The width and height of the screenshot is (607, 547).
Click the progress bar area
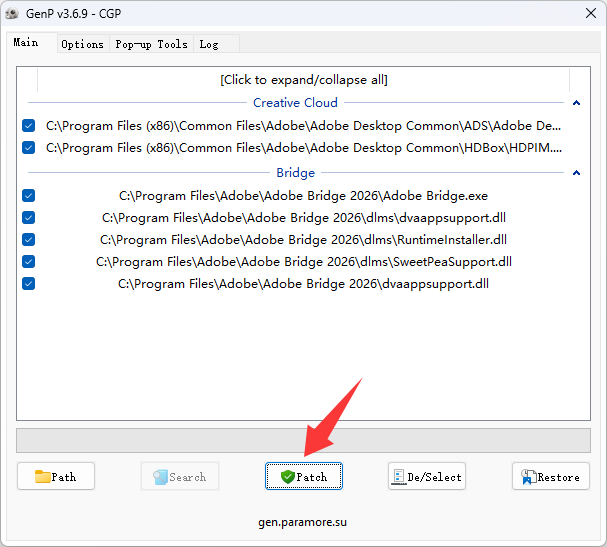click(304, 440)
